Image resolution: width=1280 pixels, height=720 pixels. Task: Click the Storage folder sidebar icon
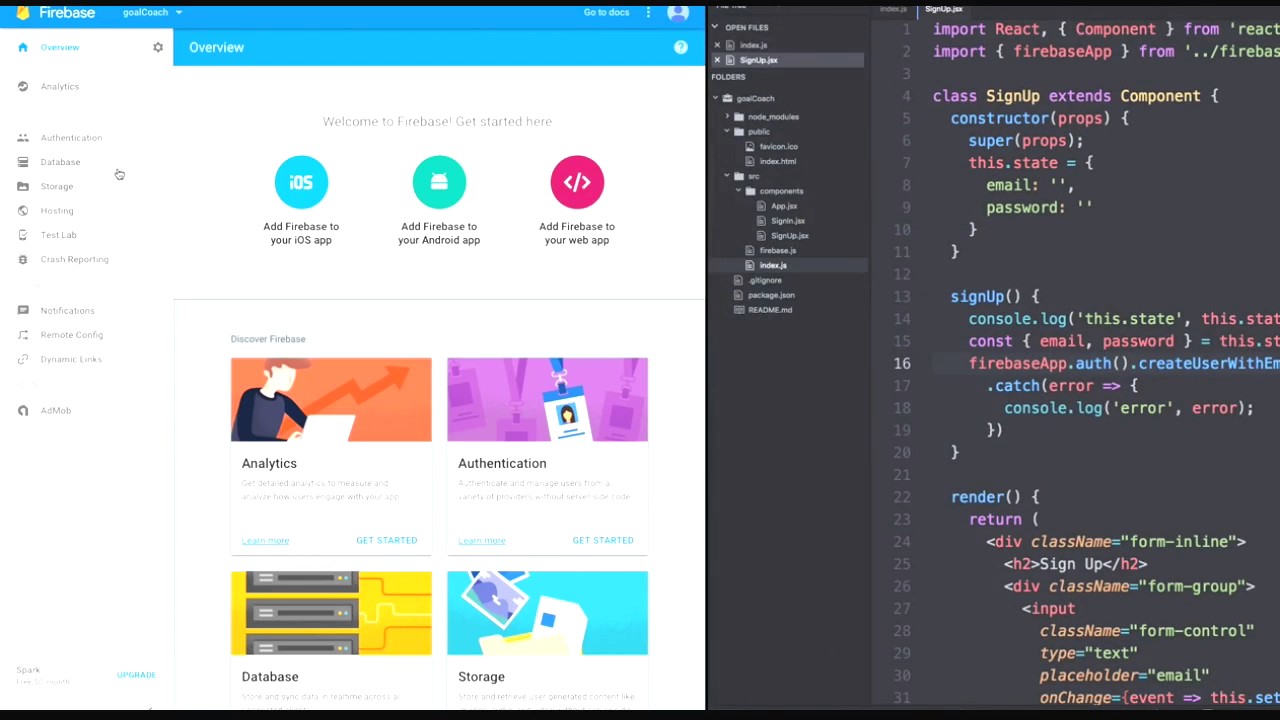coord(23,186)
